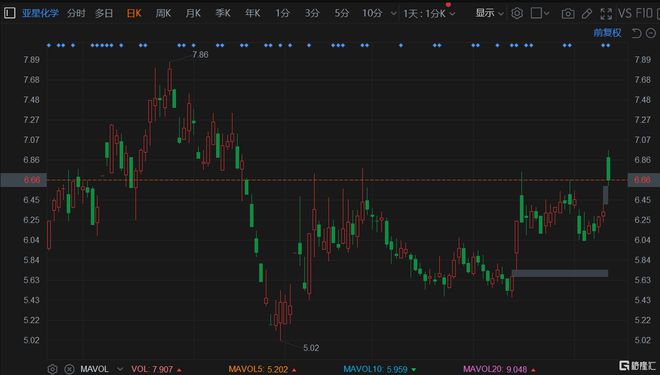Image resolution: width=660 pixels, height=375 pixels.
Task: Open the MAVOL indicator dropdown chevron
Action: click(120, 369)
